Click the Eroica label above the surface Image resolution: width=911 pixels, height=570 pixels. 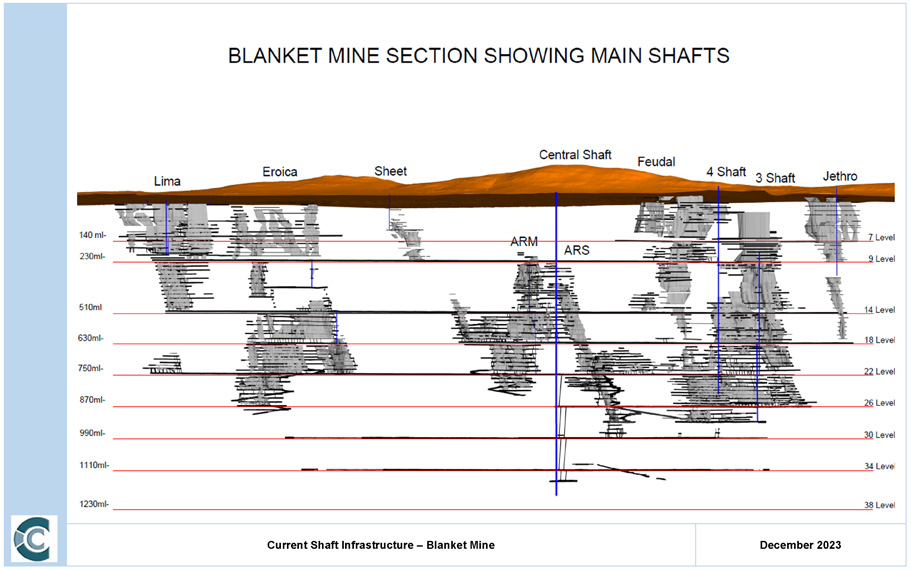pyautogui.click(x=280, y=172)
